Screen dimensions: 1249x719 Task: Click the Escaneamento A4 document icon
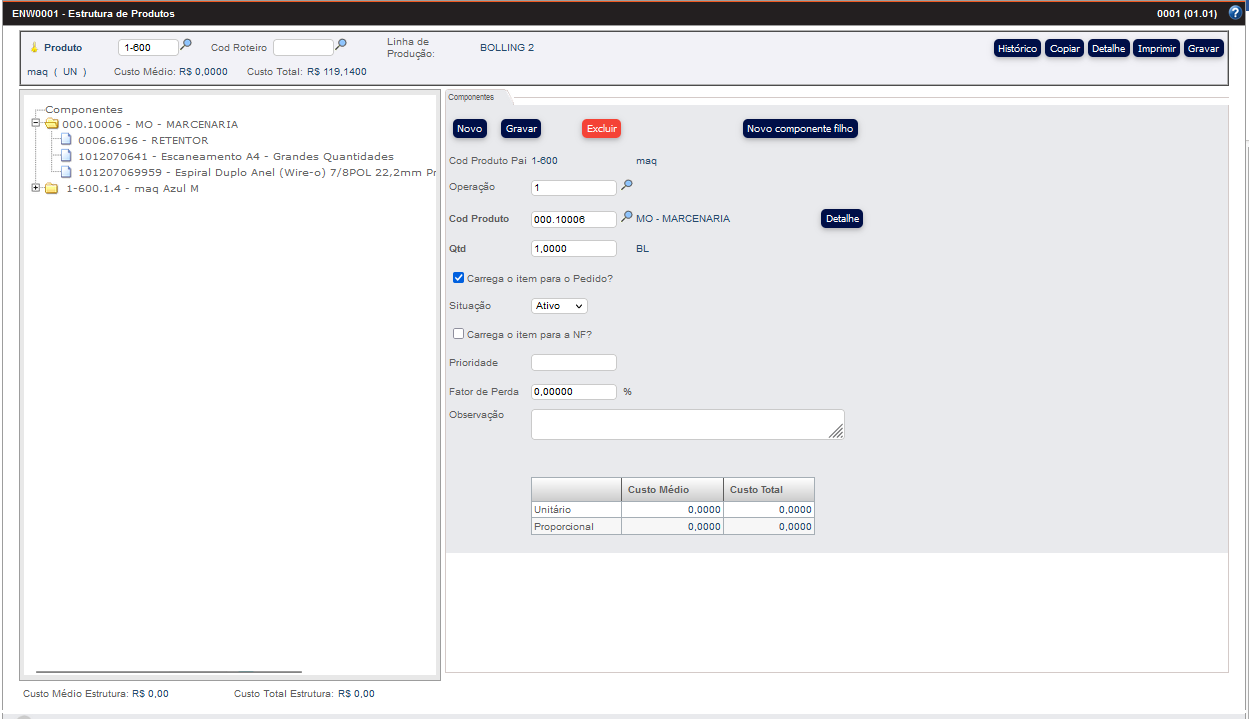pyautogui.click(x=67, y=156)
